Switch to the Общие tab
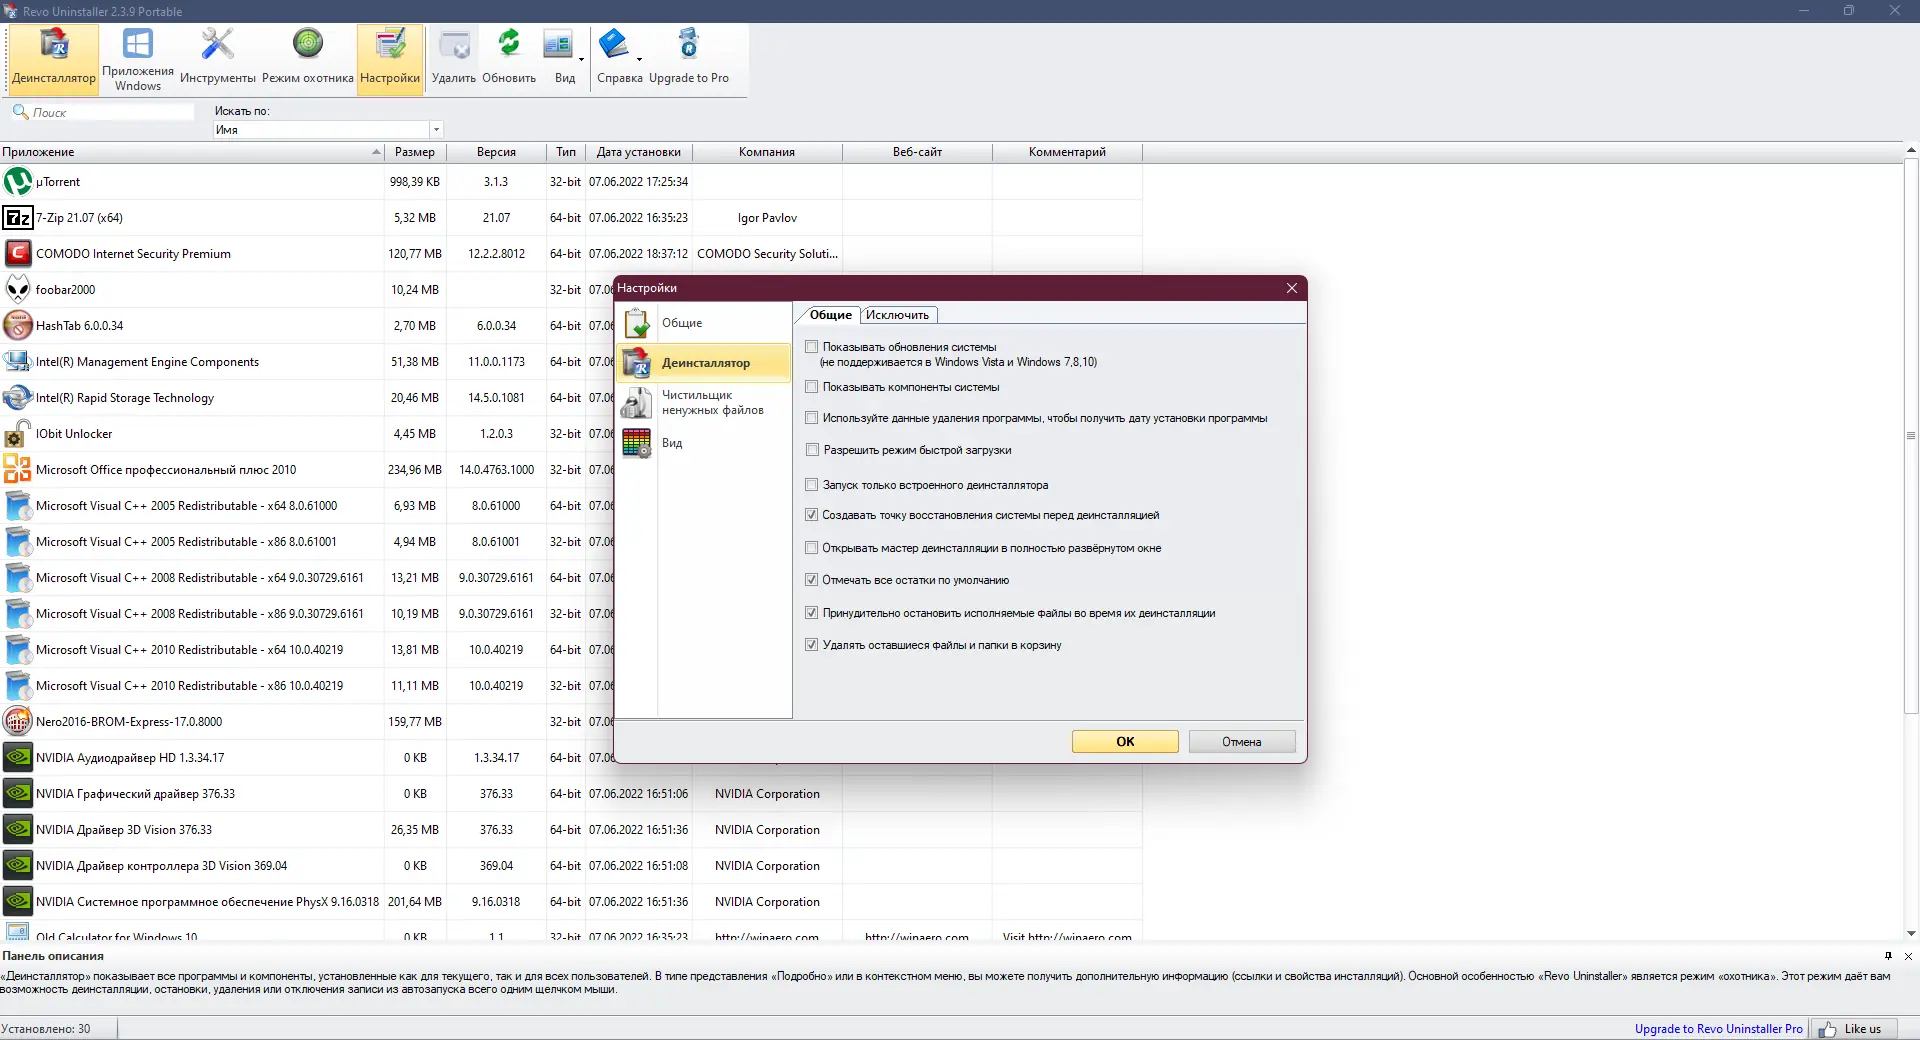The height and width of the screenshot is (1040, 1920). (x=831, y=315)
